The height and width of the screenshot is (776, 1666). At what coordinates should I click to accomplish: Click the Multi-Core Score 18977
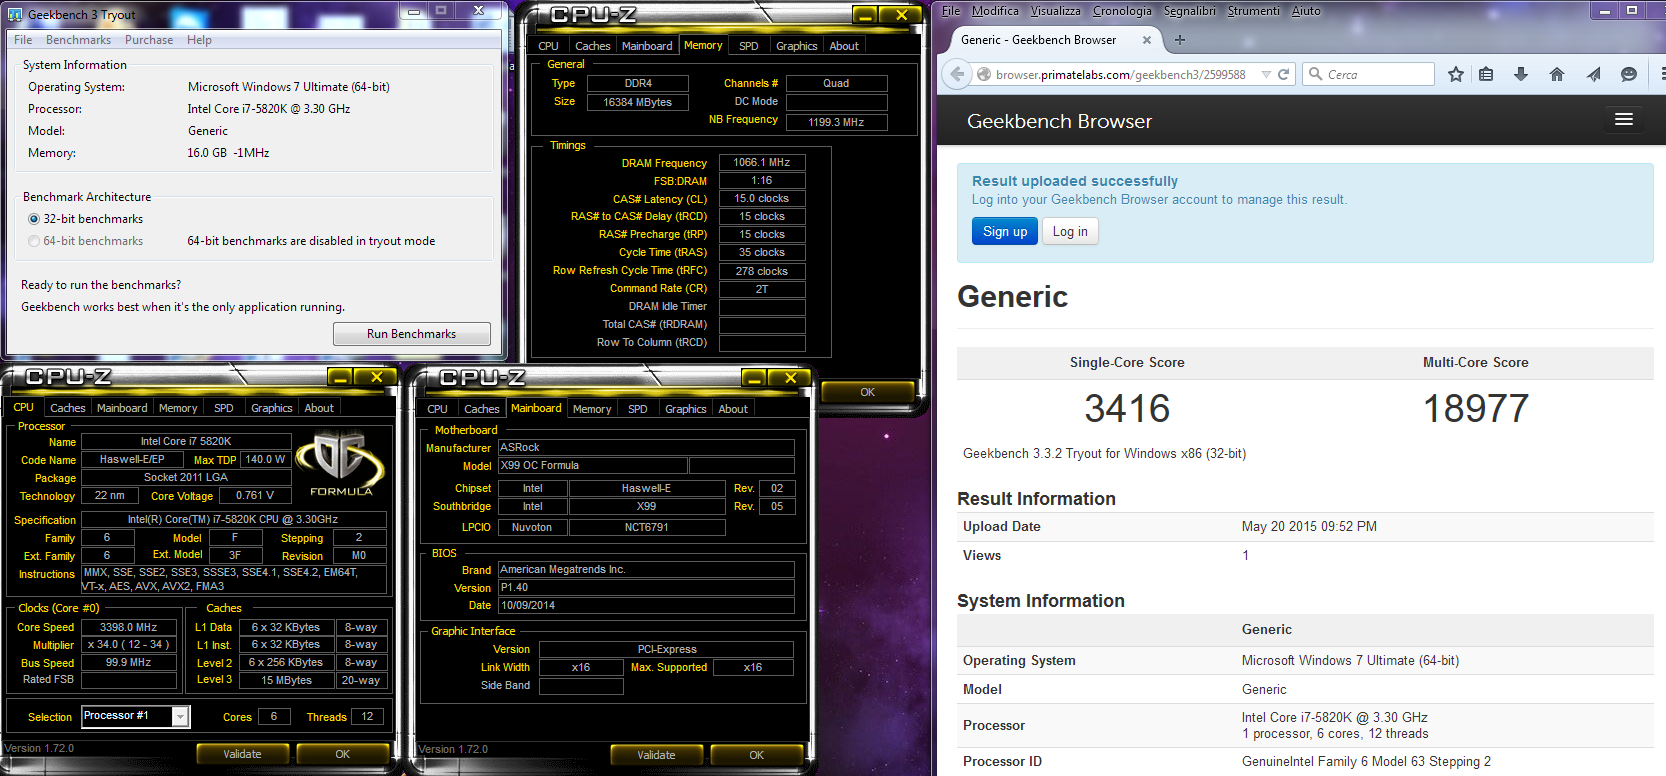click(1476, 408)
